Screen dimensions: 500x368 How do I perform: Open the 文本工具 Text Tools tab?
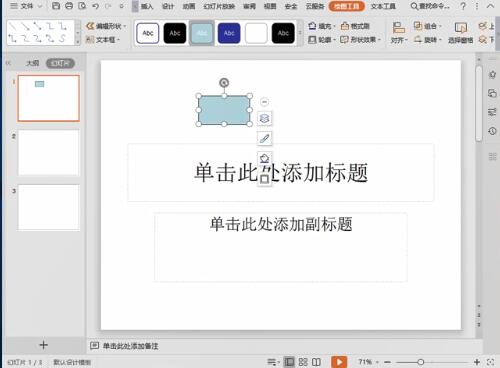coord(383,6)
